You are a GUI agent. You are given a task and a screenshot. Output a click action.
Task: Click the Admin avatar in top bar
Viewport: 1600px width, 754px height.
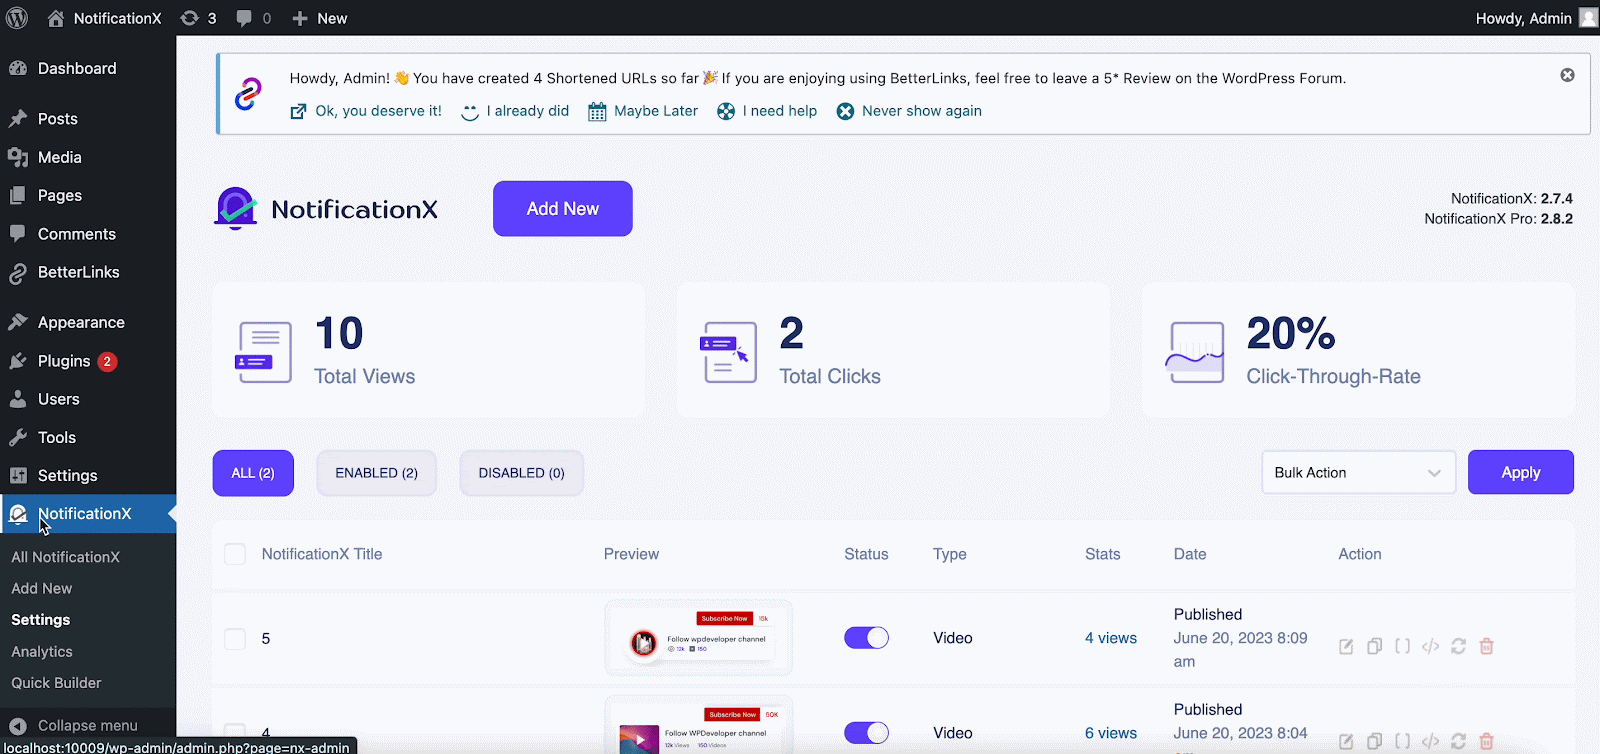click(x=1588, y=18)
